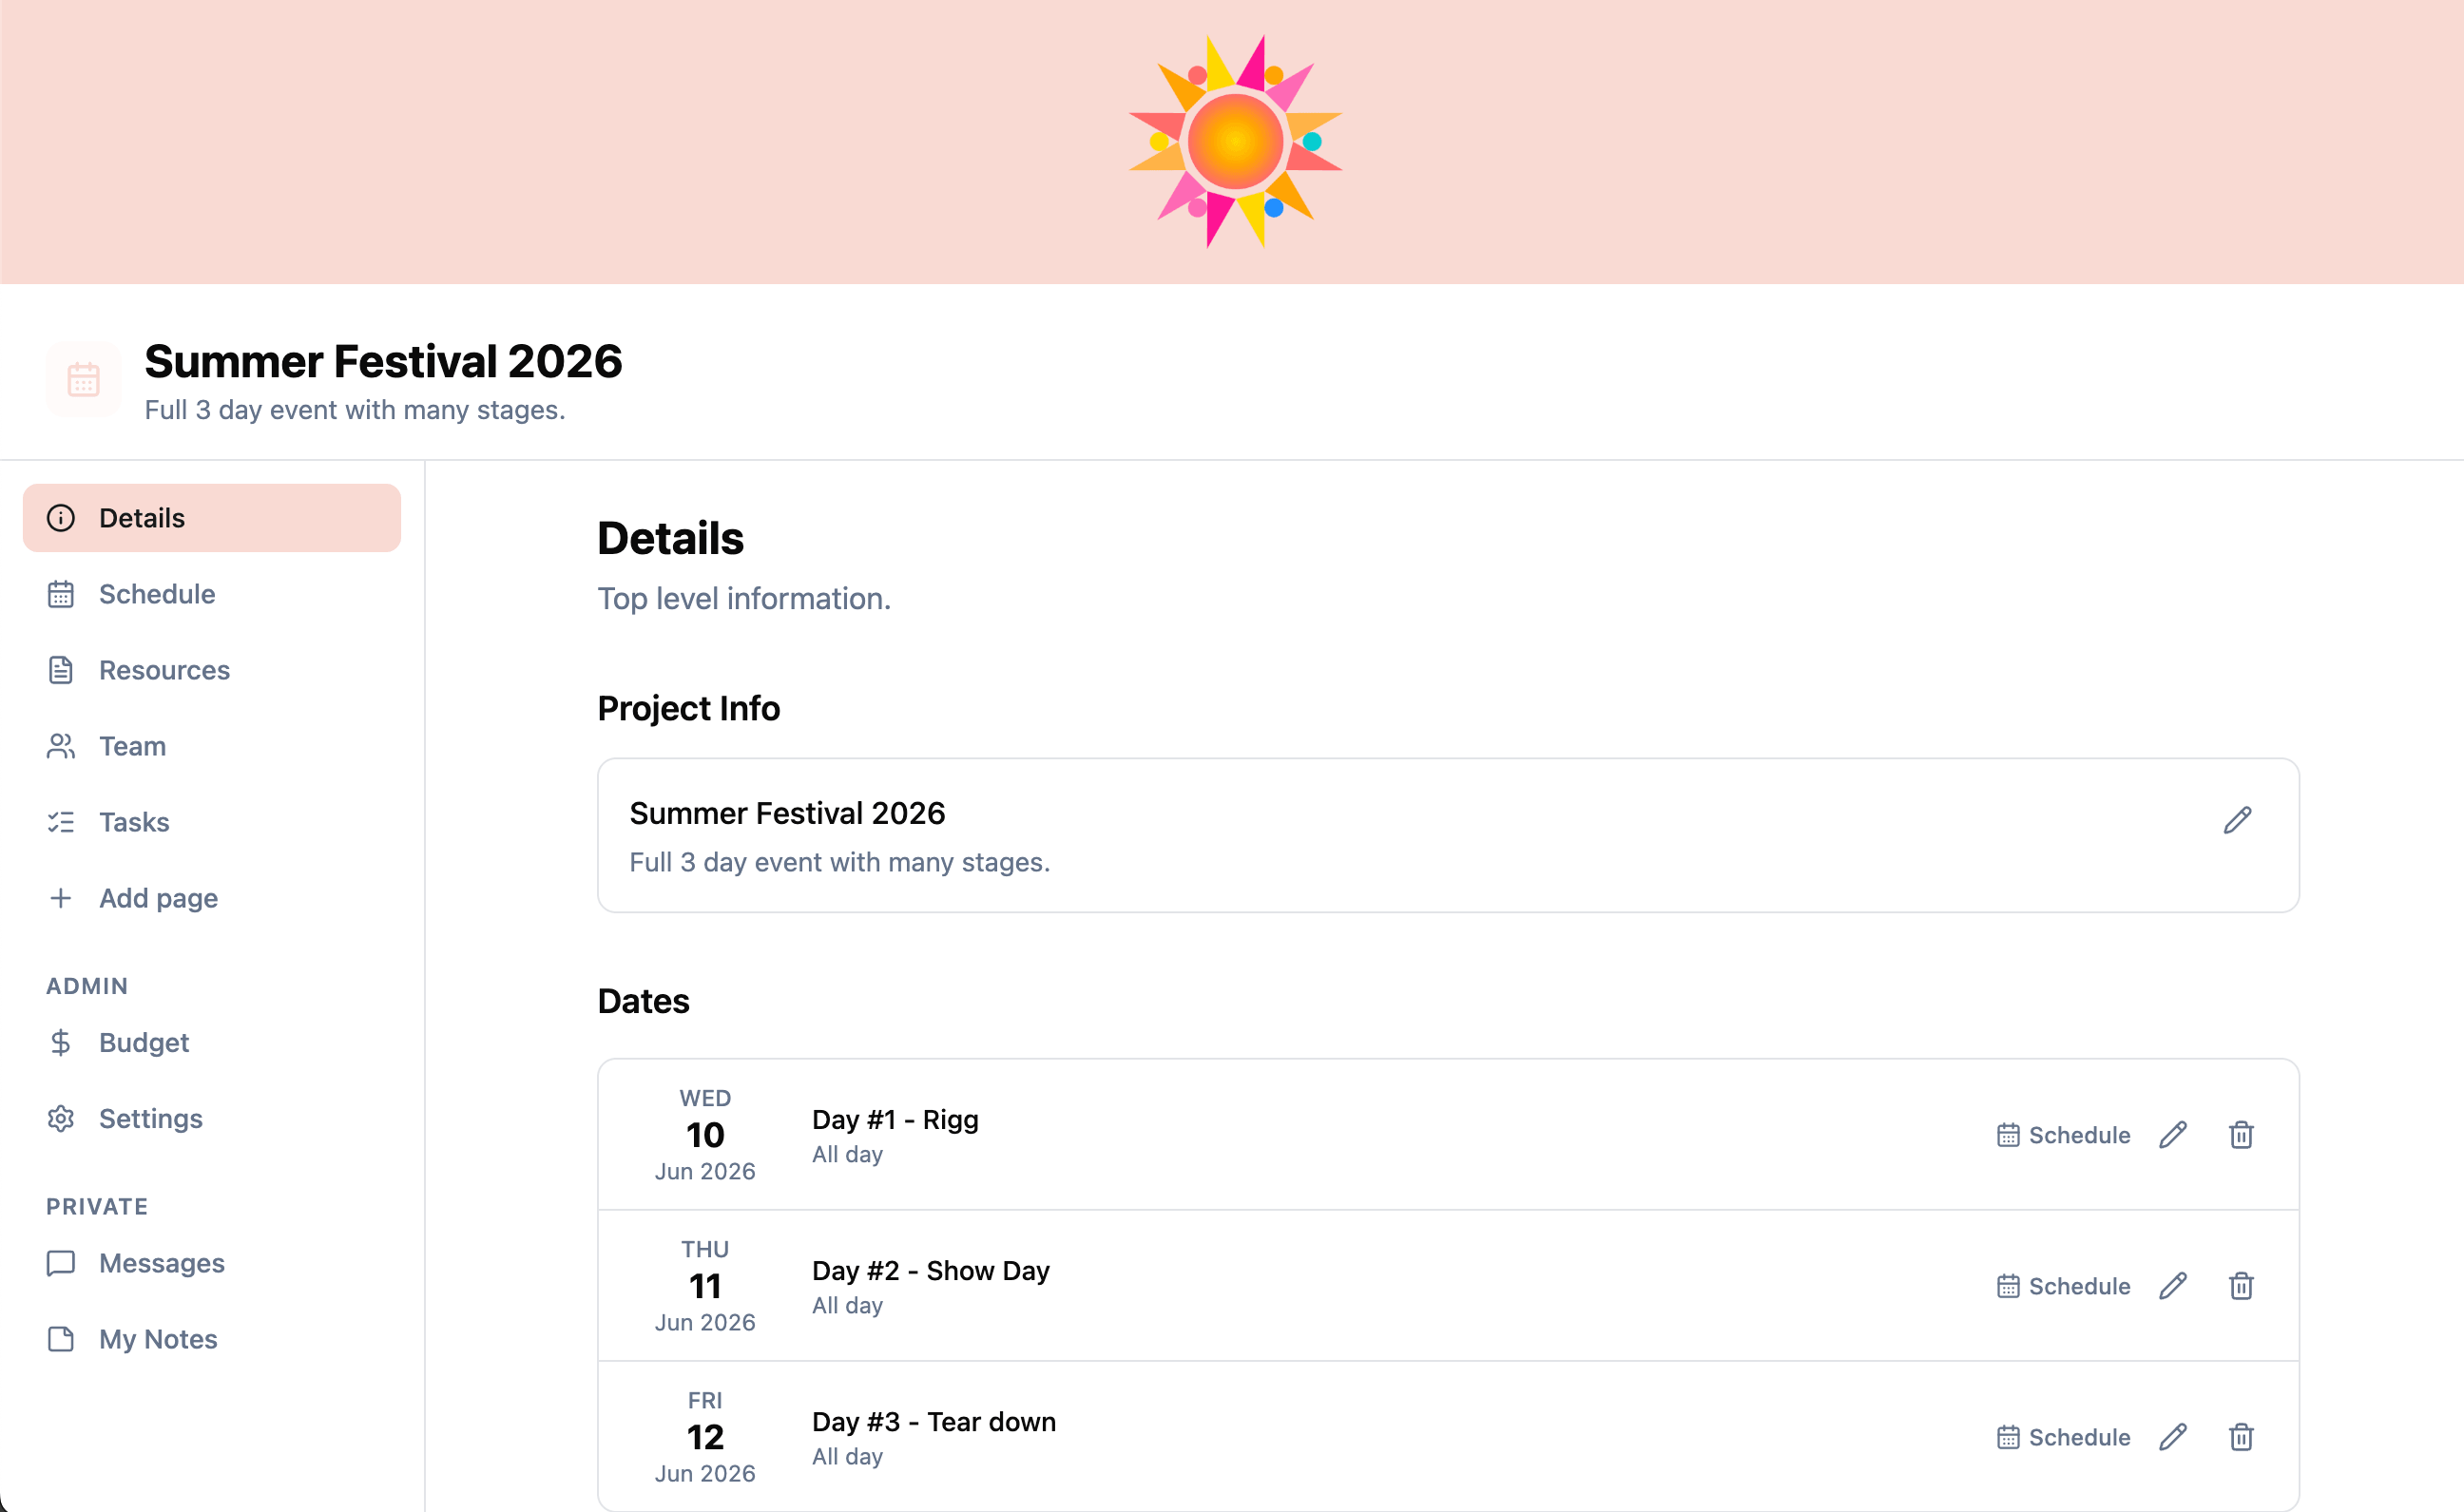Add a new page via plus option
The width and height of the screenshot is (2464, 1512).
(x=157, y=897)
